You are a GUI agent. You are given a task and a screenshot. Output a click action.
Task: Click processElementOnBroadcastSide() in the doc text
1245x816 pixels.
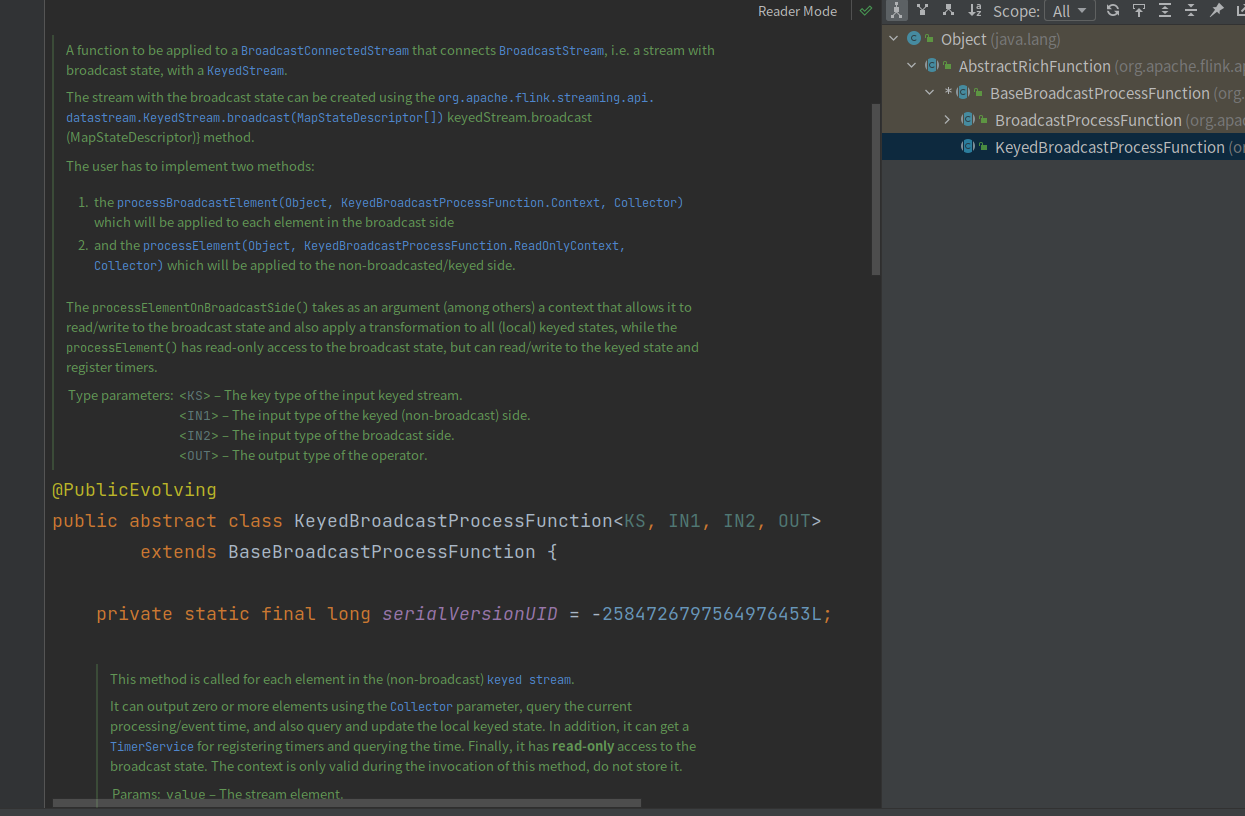point(201,308)
